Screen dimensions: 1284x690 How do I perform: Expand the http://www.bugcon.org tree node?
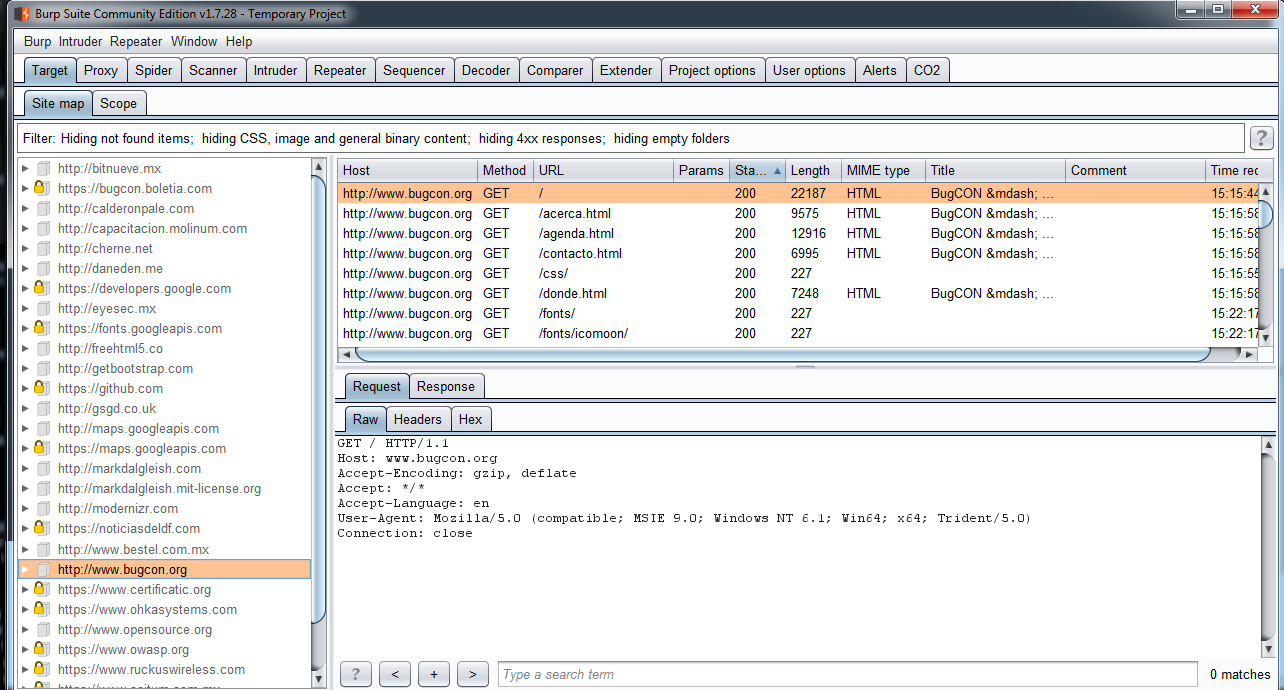pos(25,569)
